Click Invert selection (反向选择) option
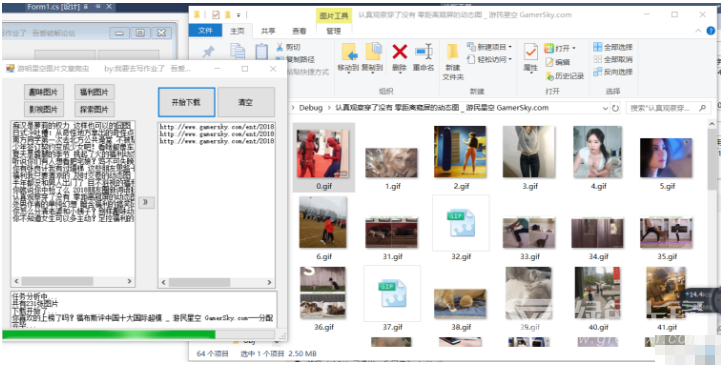This screenshot has width=721, height=365. [x=613, y=72]
